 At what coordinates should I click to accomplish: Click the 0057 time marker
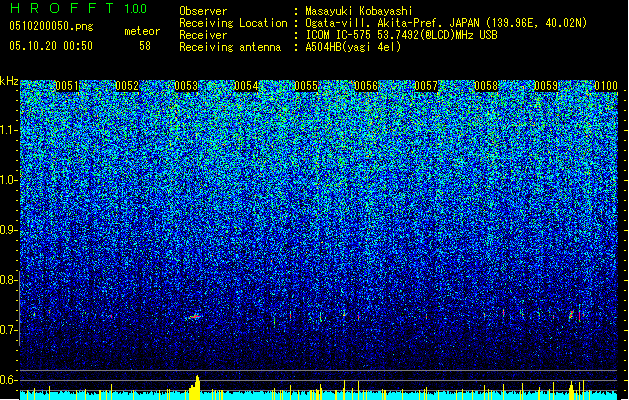(426, 86)
